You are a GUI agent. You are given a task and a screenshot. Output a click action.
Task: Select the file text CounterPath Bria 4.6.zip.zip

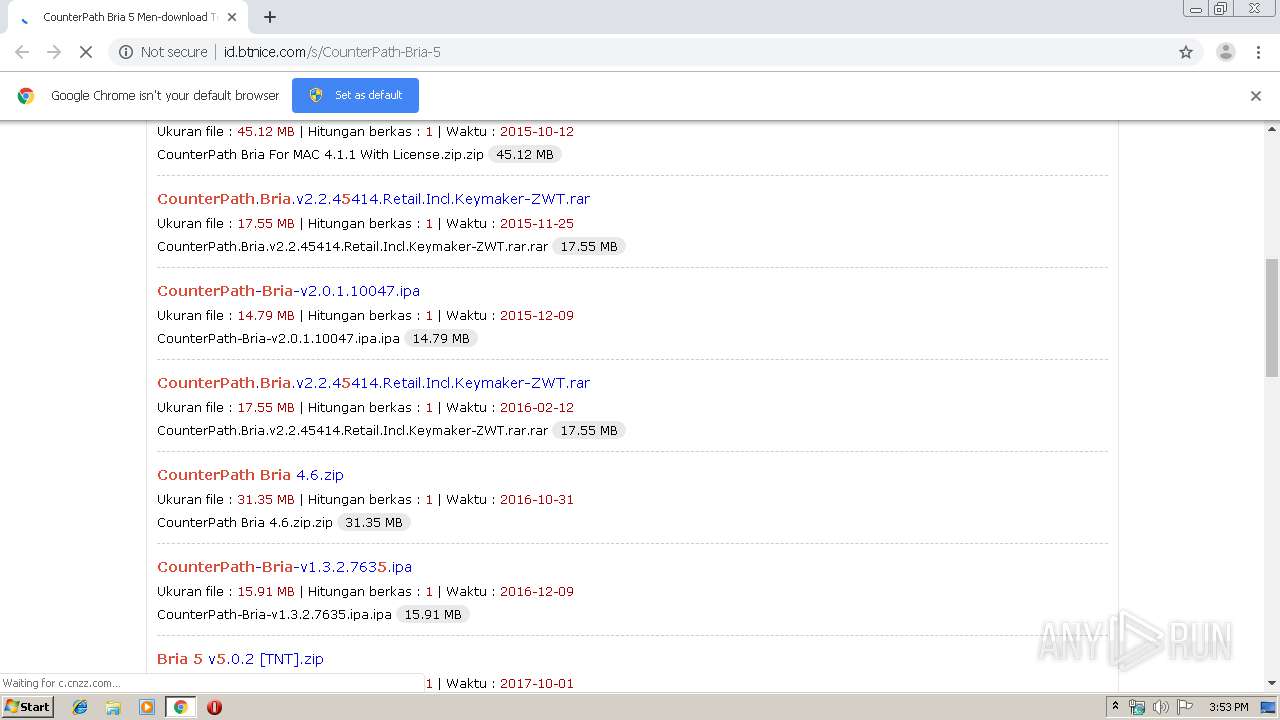tap(245, 522)
